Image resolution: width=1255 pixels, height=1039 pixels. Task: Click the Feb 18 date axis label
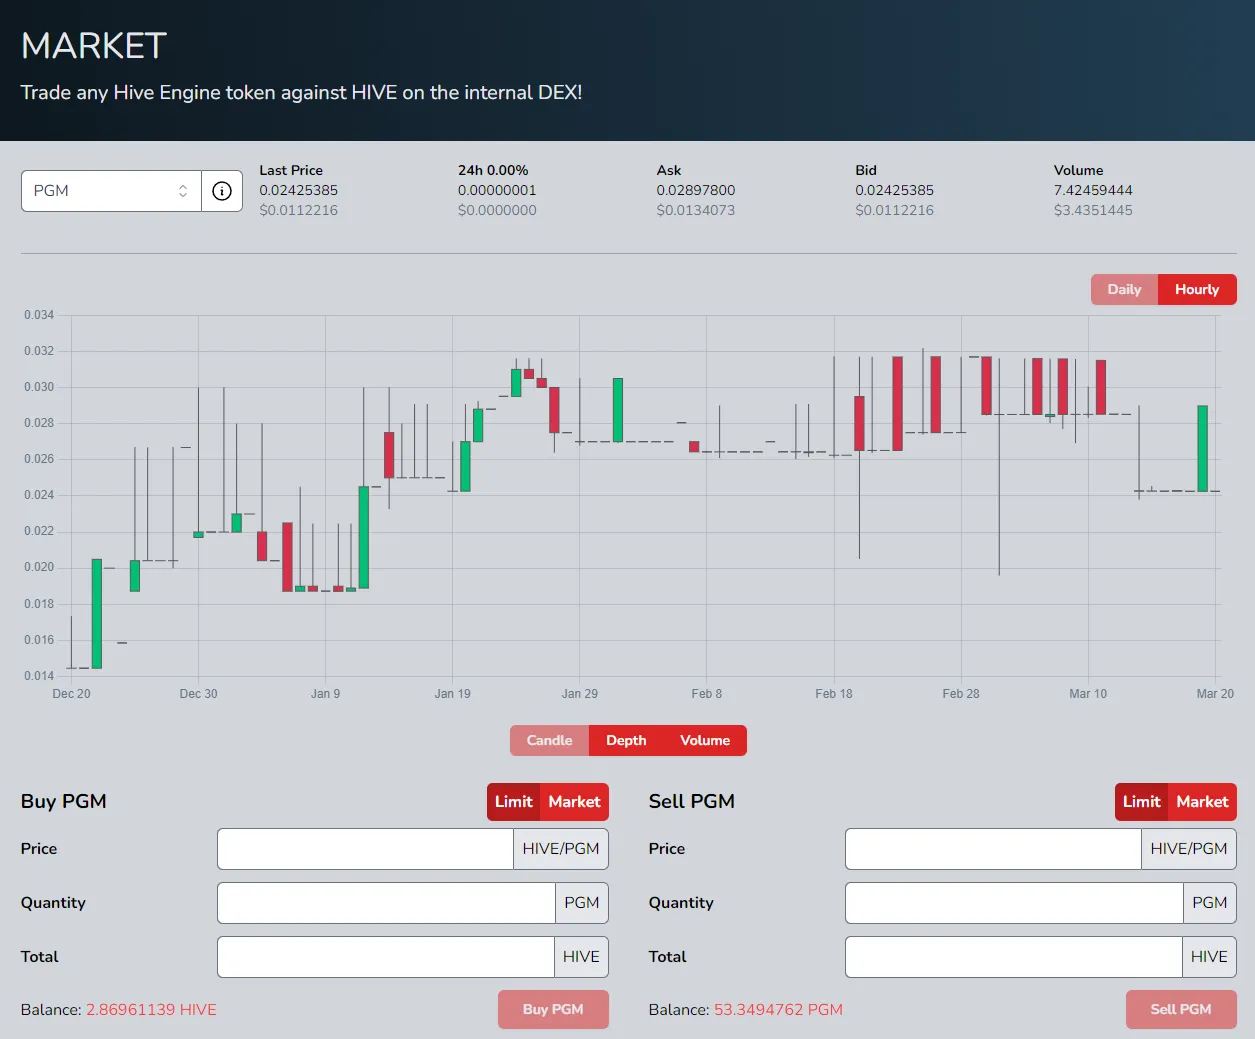coord(834,694)
